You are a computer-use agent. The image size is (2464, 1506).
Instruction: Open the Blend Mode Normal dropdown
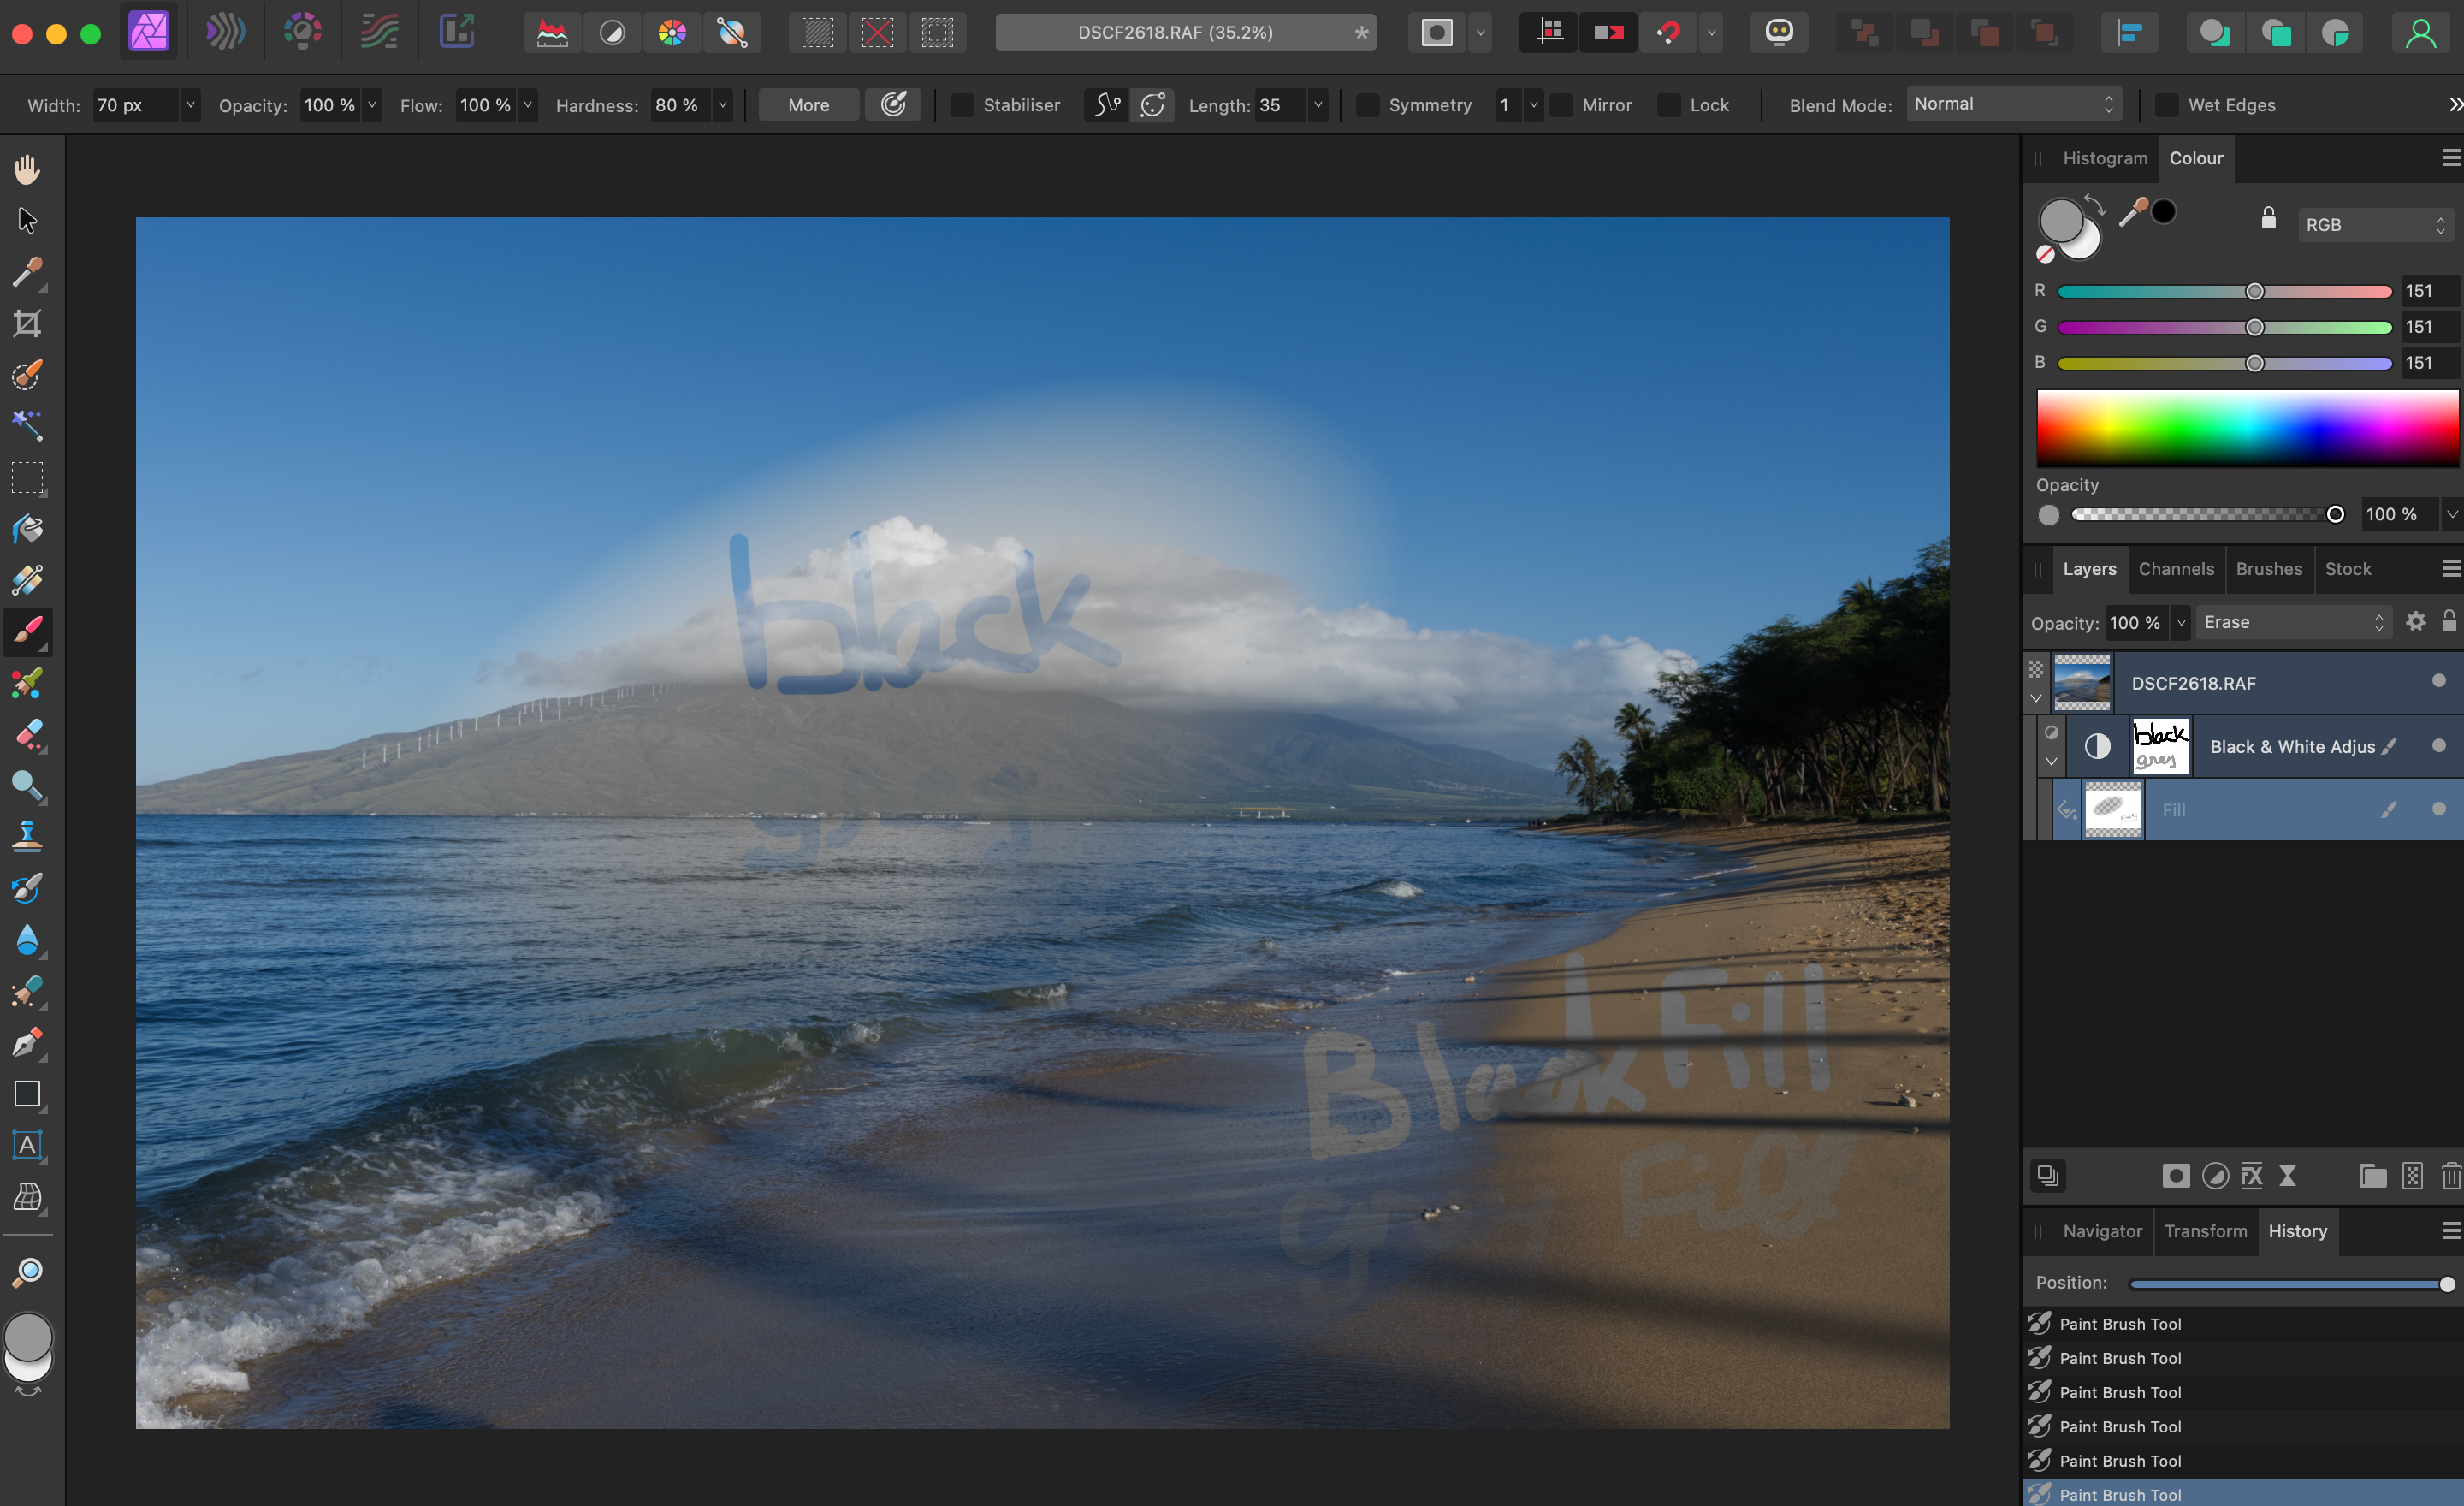pyautogui.click(x=2015, y=104)
